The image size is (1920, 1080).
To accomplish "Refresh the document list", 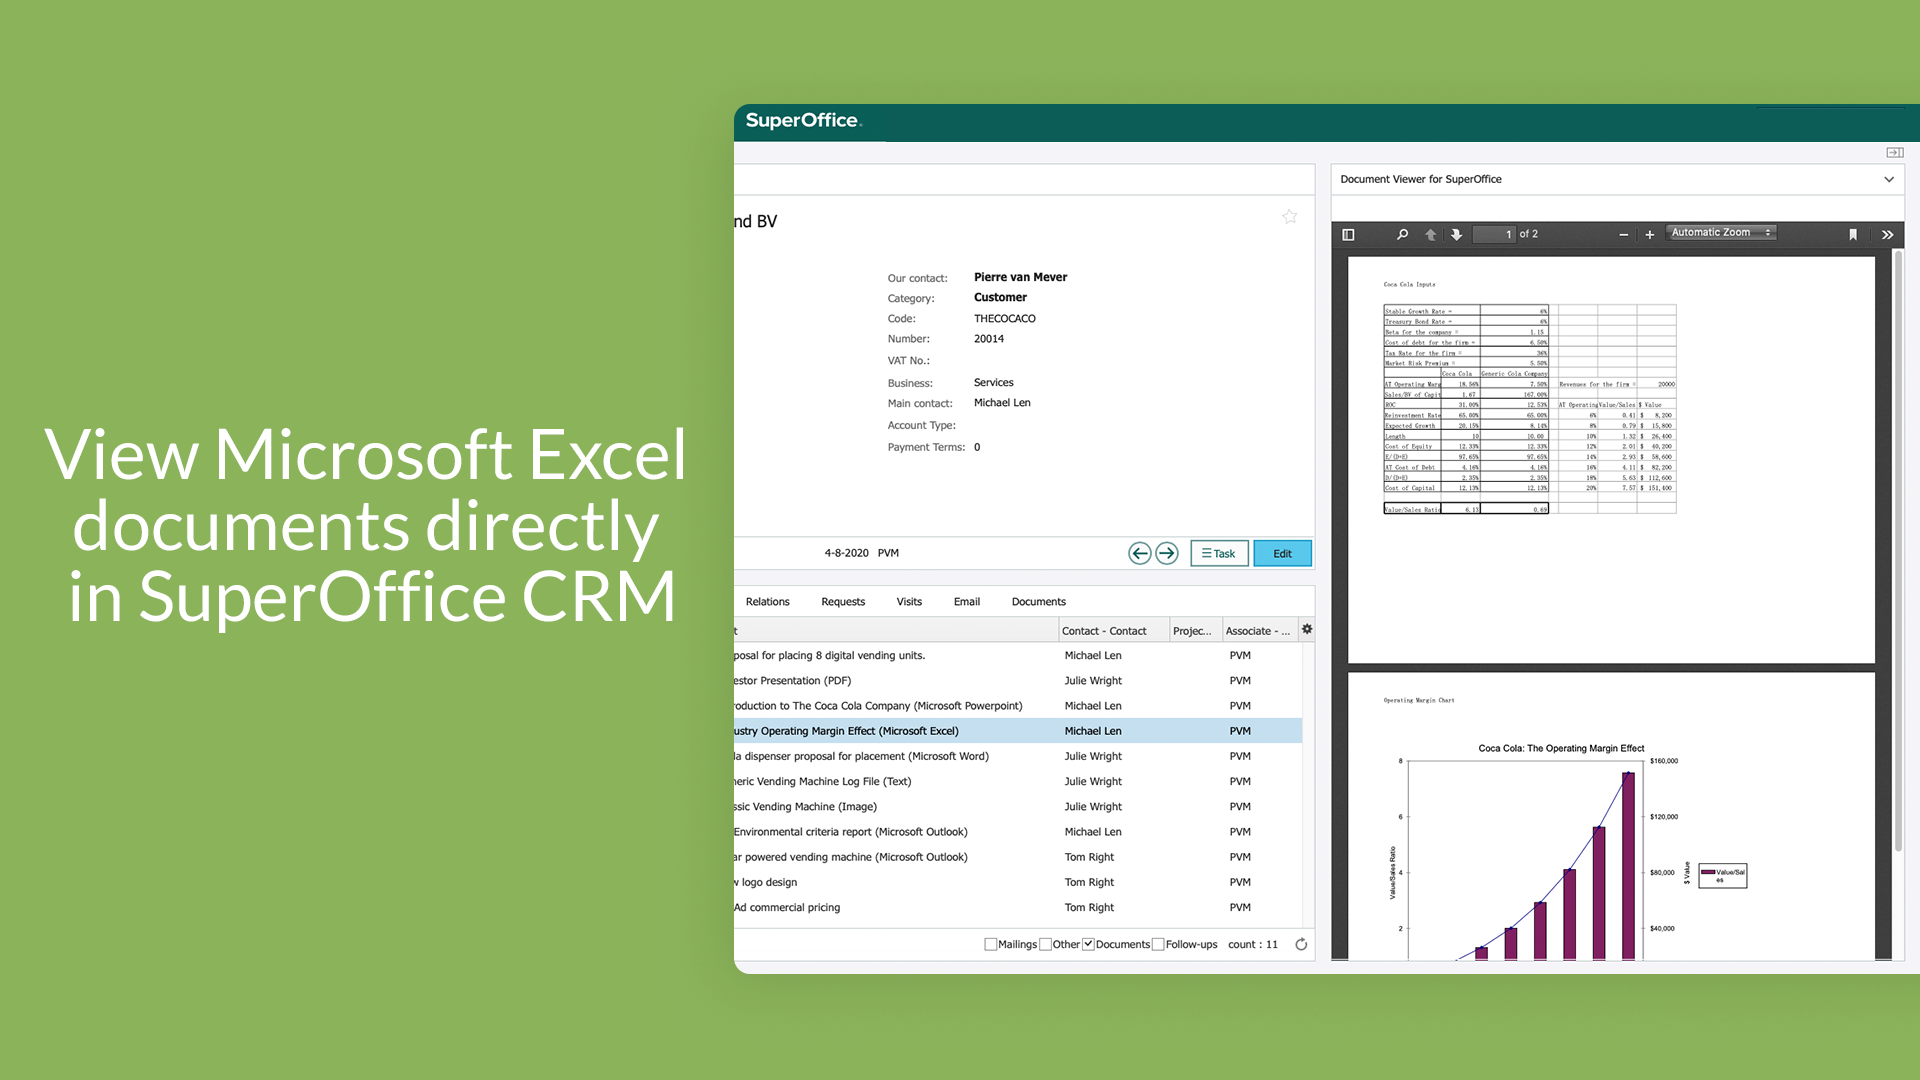I will click(x=1301, y=944).
